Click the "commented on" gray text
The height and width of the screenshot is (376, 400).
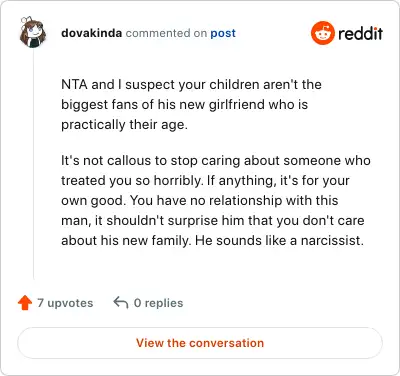pyautogui.click(x=166, y=33)
